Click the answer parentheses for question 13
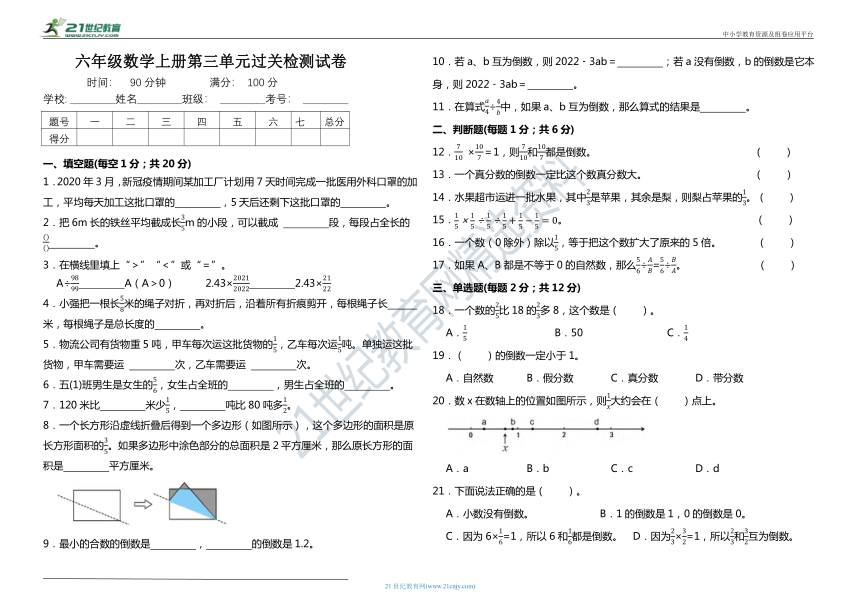 (x=773, y=174)
